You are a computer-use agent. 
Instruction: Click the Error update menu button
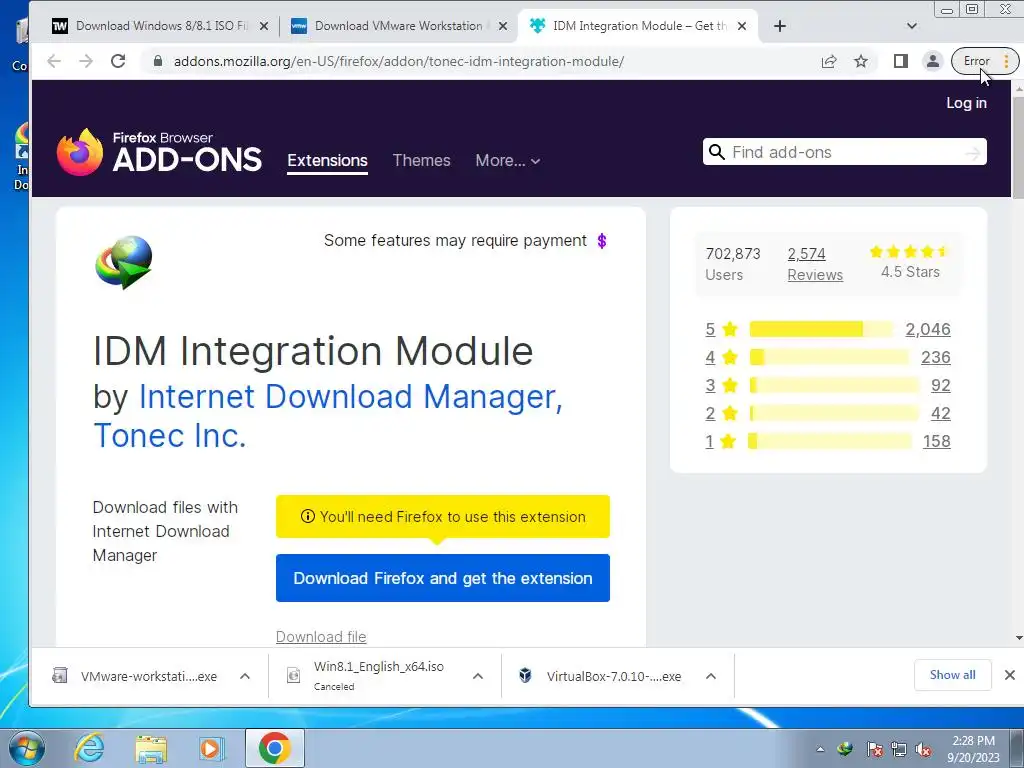coord(984,61)
